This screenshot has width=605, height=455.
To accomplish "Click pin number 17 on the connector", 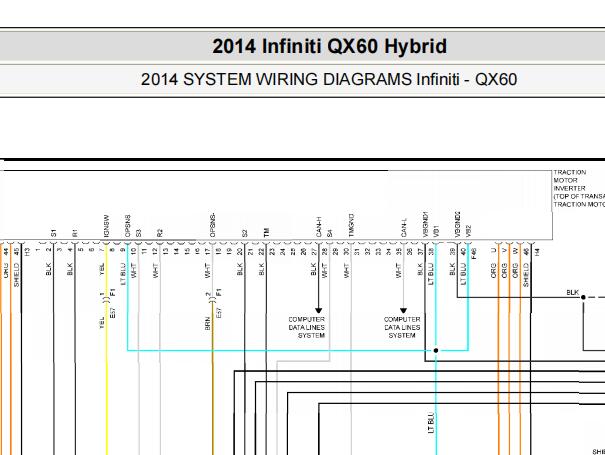I will [208, 252].
